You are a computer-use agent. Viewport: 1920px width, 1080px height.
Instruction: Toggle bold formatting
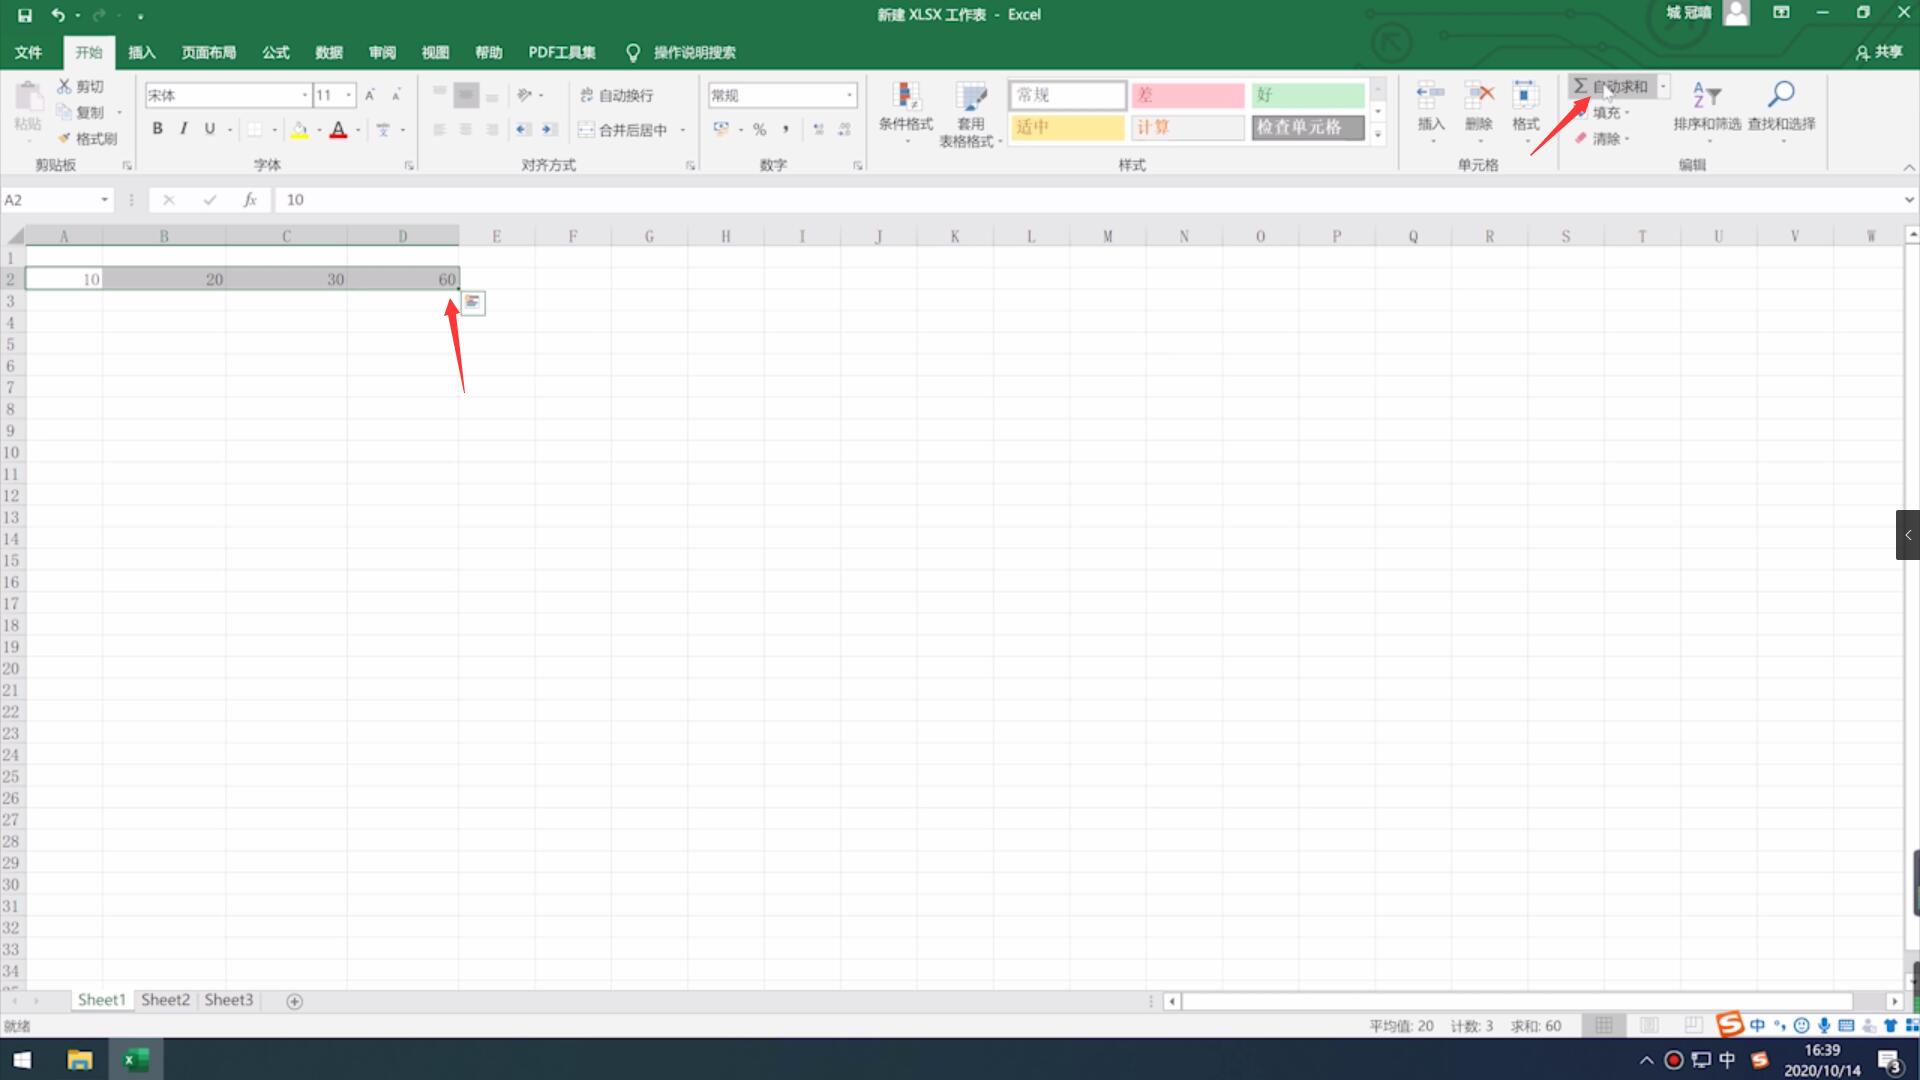coord(157,129)
